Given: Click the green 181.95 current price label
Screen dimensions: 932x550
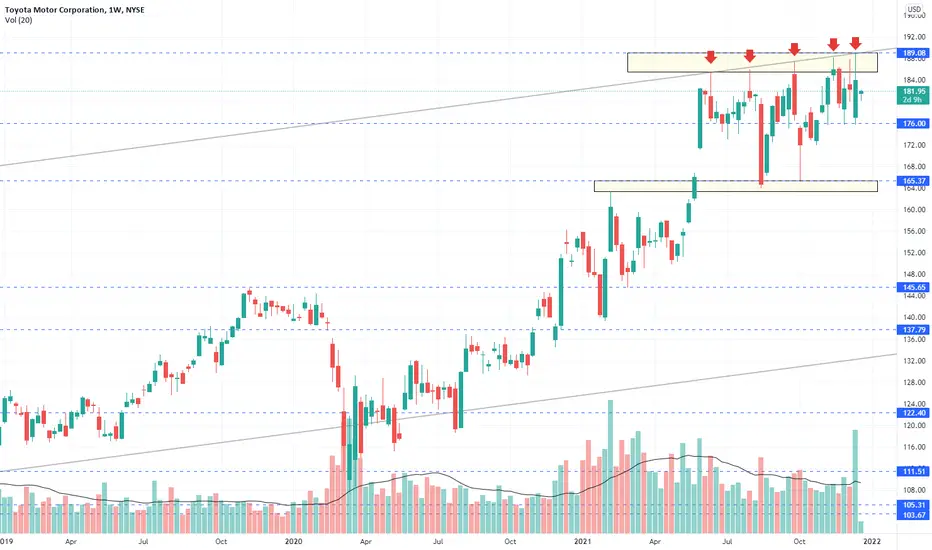Looking at the screenshot, I should [x=914, y=95].
